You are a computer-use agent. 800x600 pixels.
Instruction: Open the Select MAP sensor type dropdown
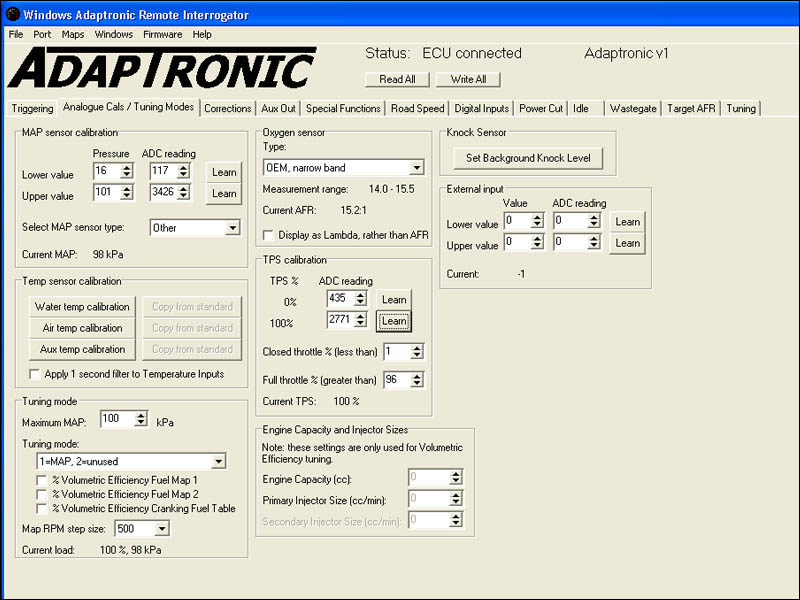pos(233,228)
